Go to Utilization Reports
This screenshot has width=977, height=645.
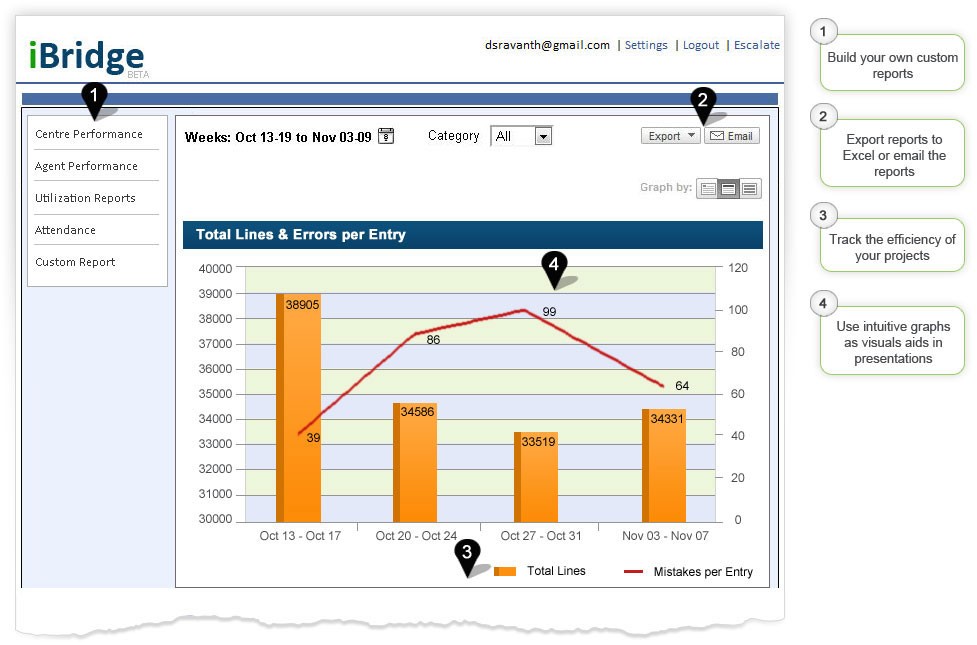click(85, 198)
